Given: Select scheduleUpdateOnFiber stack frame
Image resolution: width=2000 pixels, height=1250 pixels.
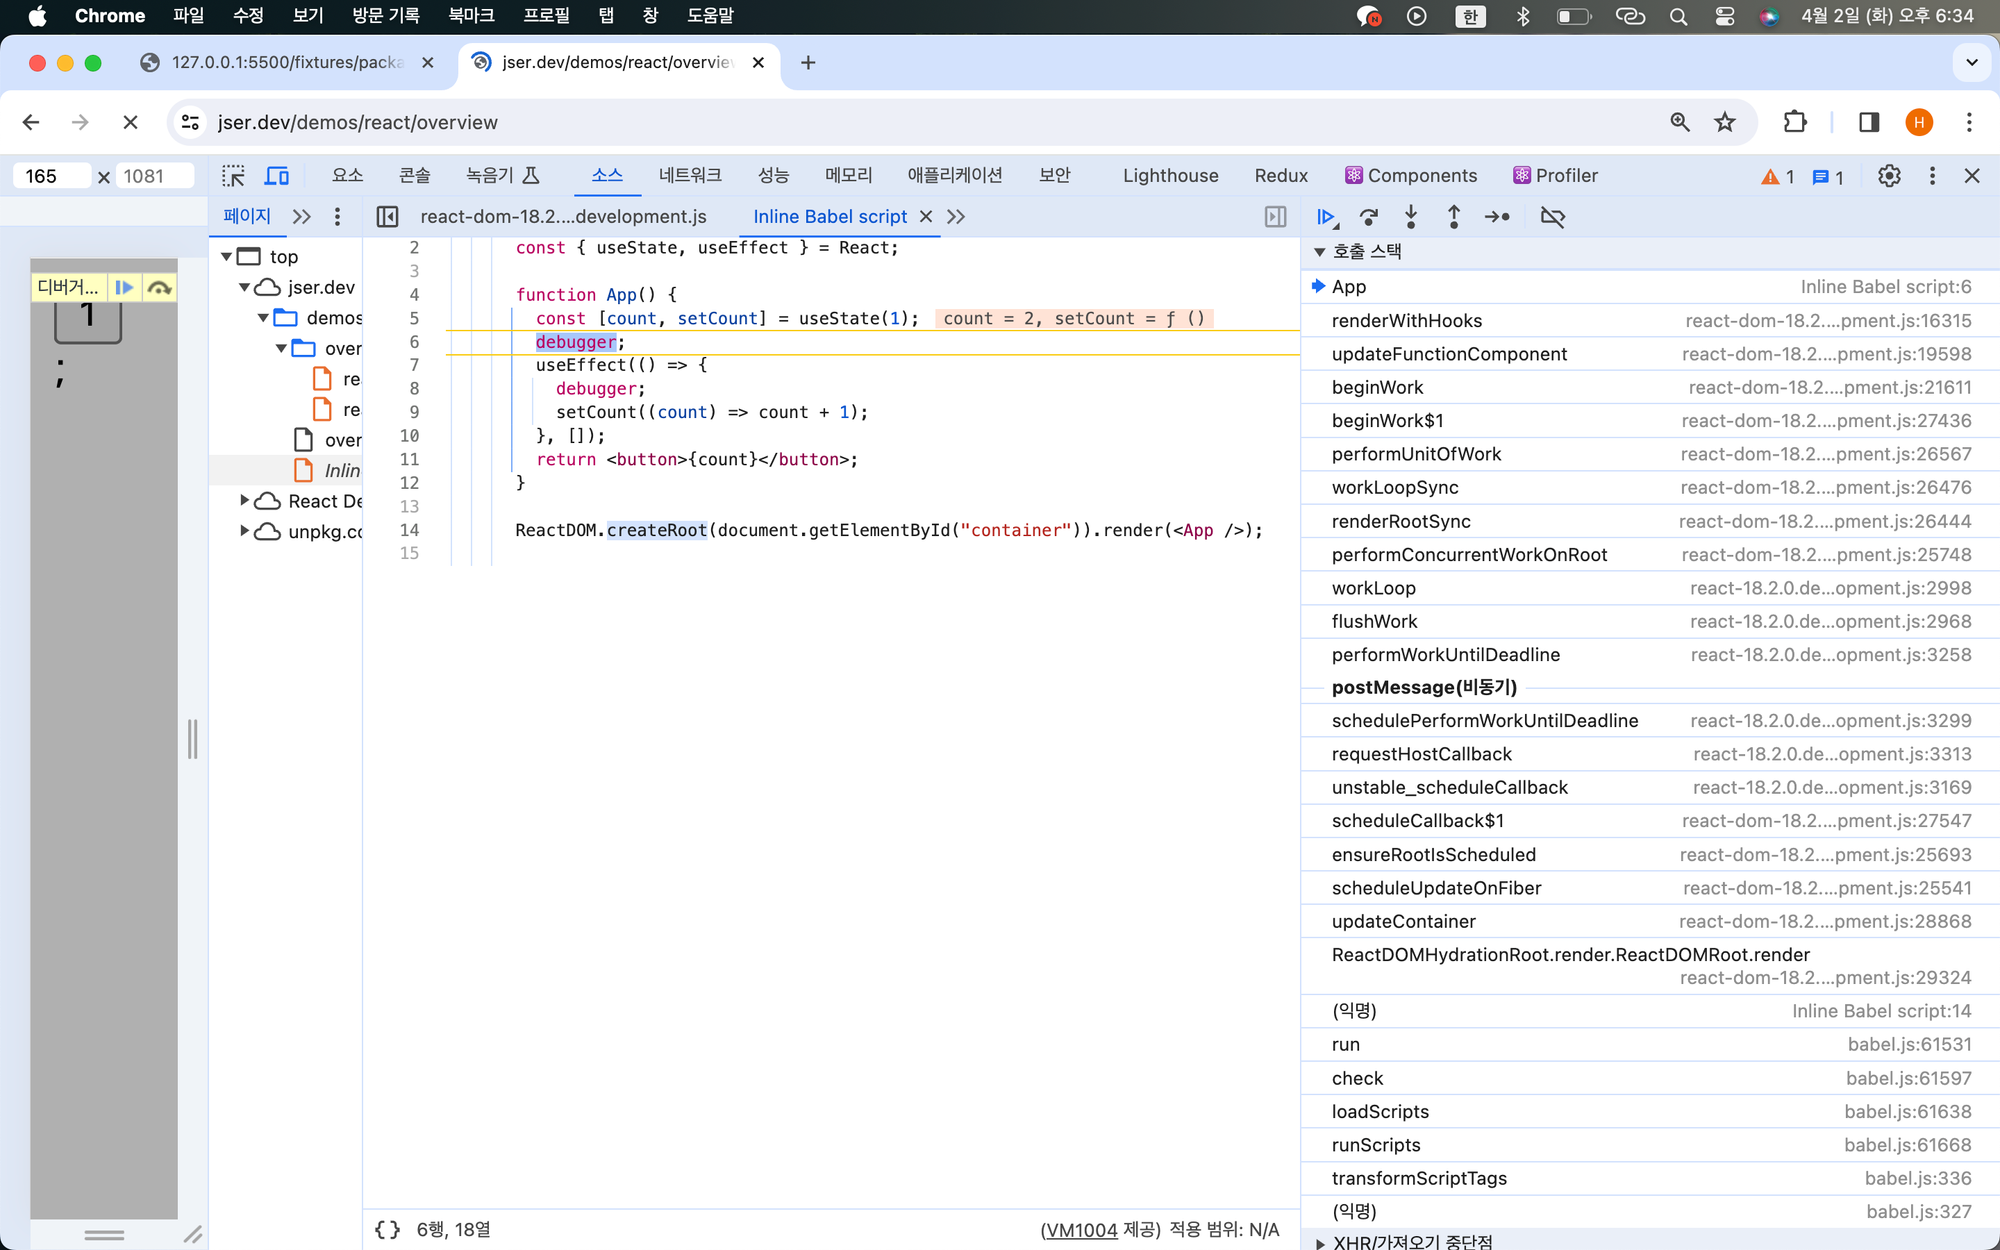Looking at the screenshot, I should point(1650,888).
